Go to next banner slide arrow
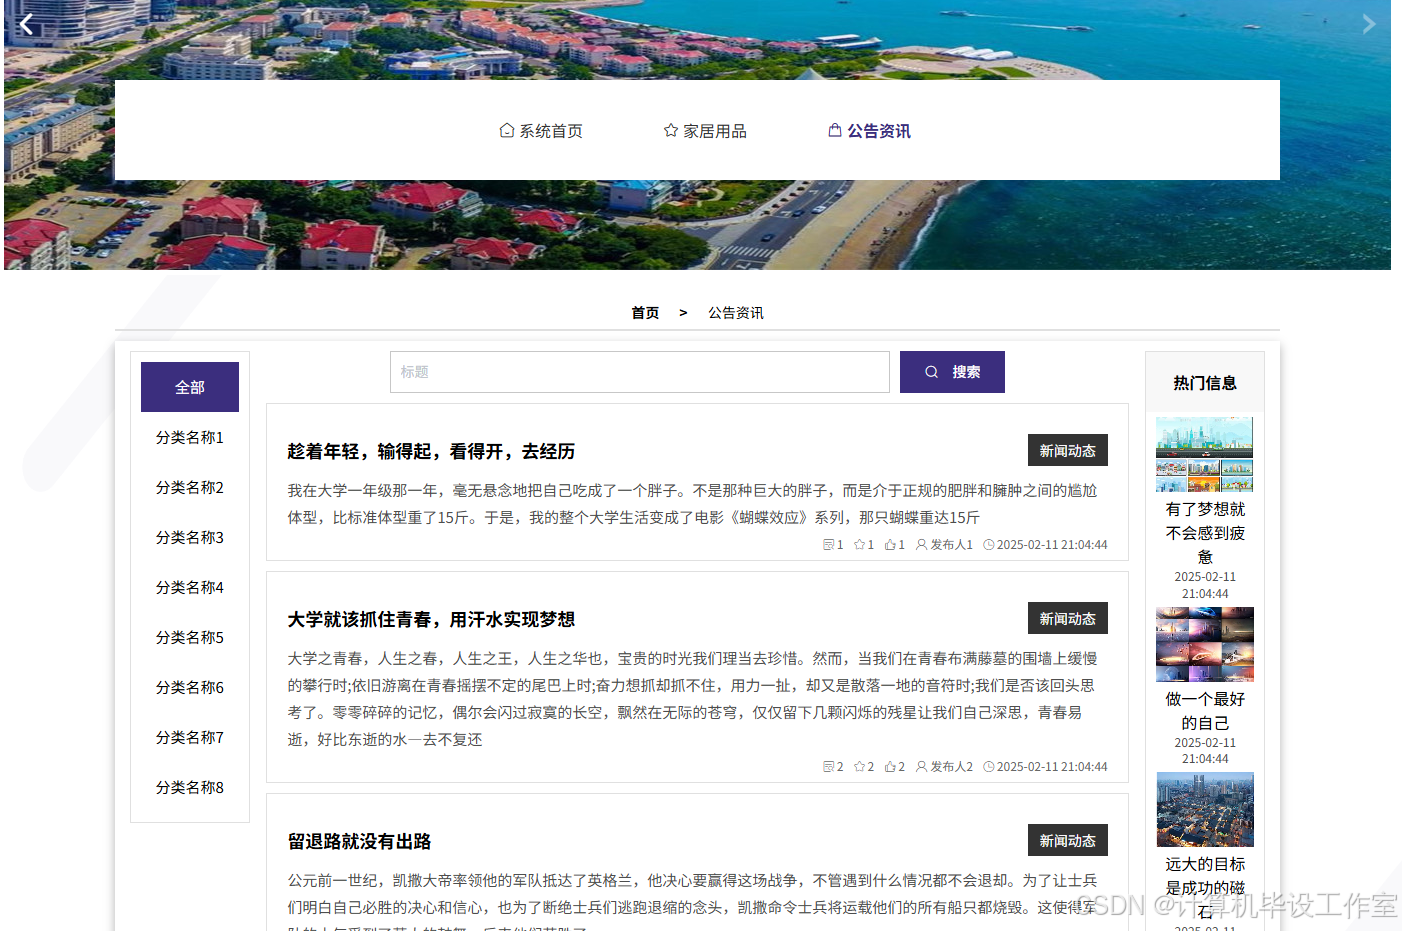Image resolution: width=1402 pixels, height=931 pixels. [x=1368, y=24]
